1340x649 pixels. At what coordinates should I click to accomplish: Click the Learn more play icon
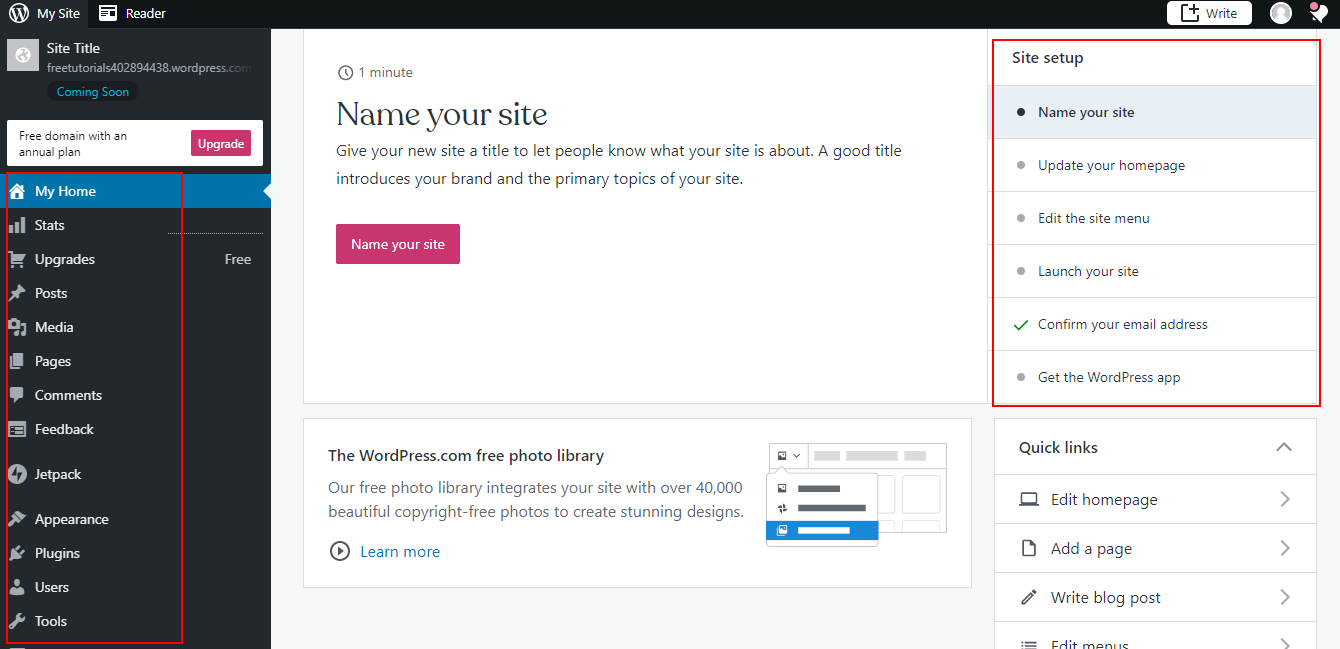click(x=340, y=551)
